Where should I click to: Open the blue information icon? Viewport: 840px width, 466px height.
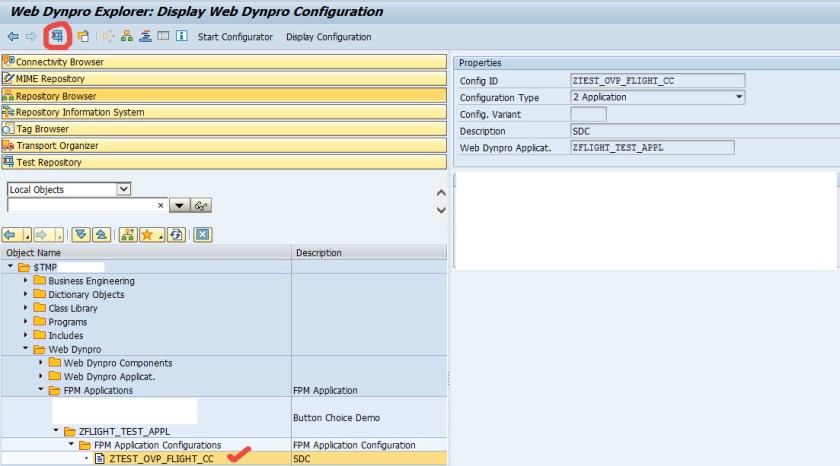point(182,36)
